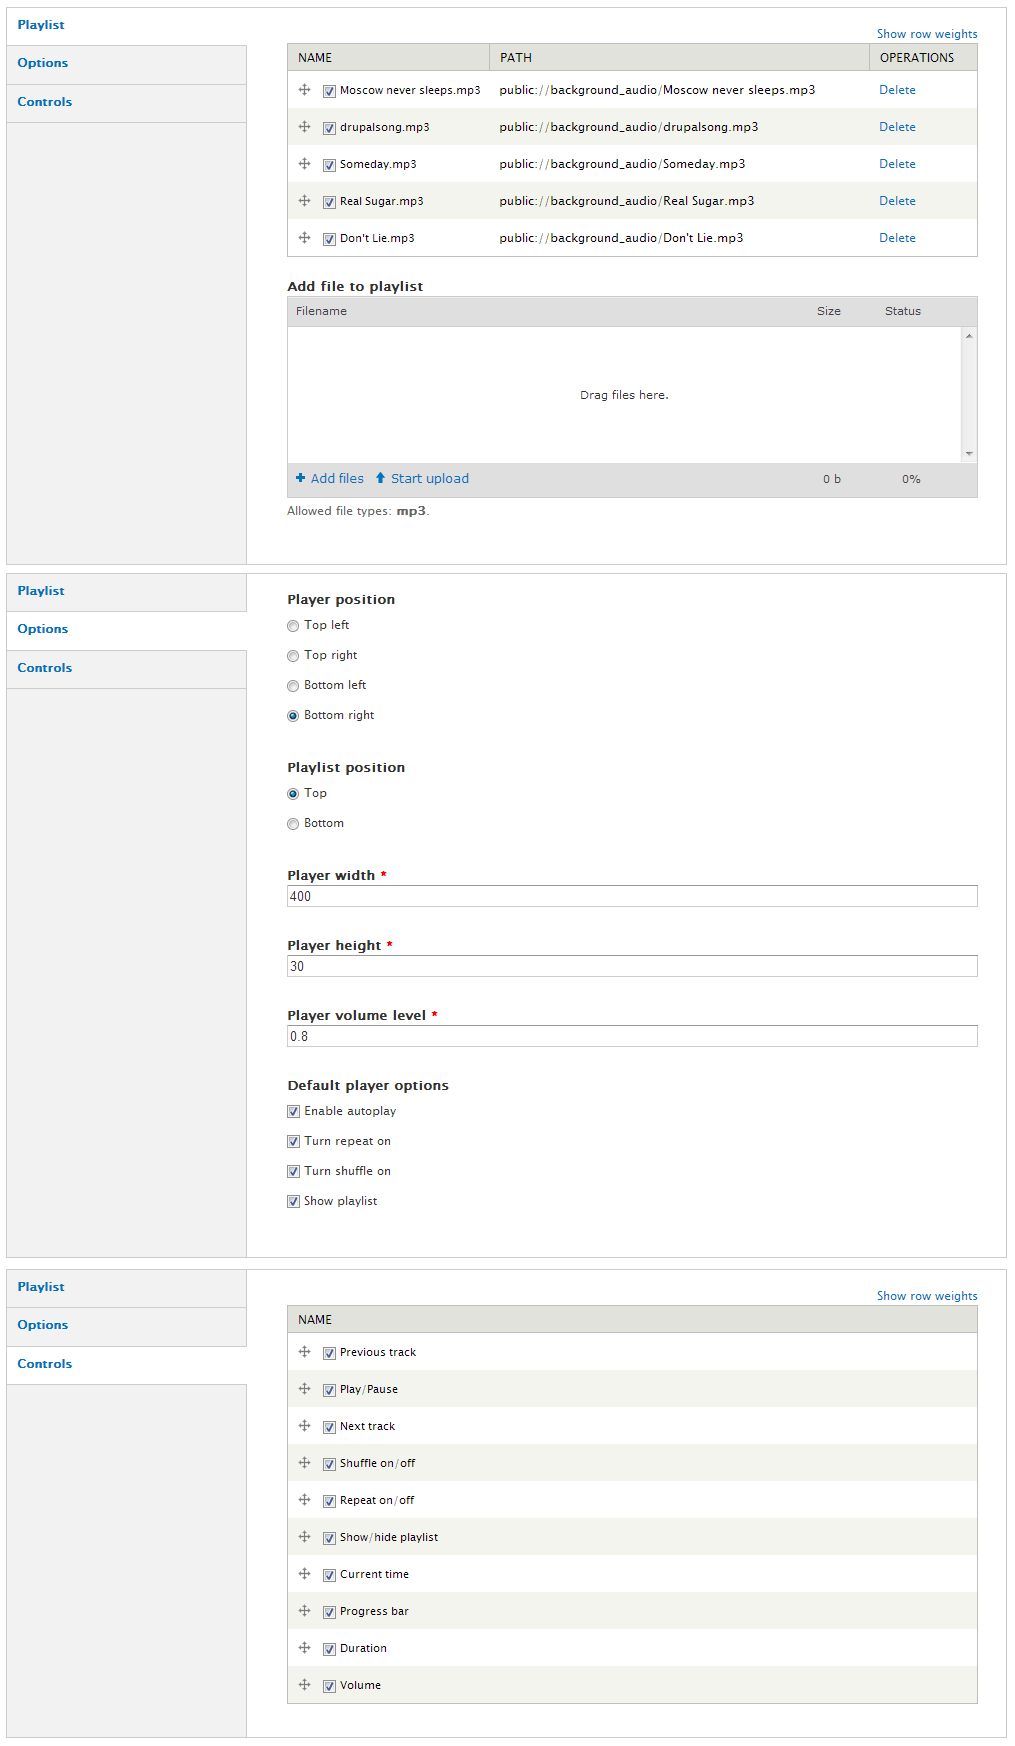Uncheck Don't Lie.mp3 checkbox
This screenshot has width=1015, height=1746.
(x=329, y=239)
